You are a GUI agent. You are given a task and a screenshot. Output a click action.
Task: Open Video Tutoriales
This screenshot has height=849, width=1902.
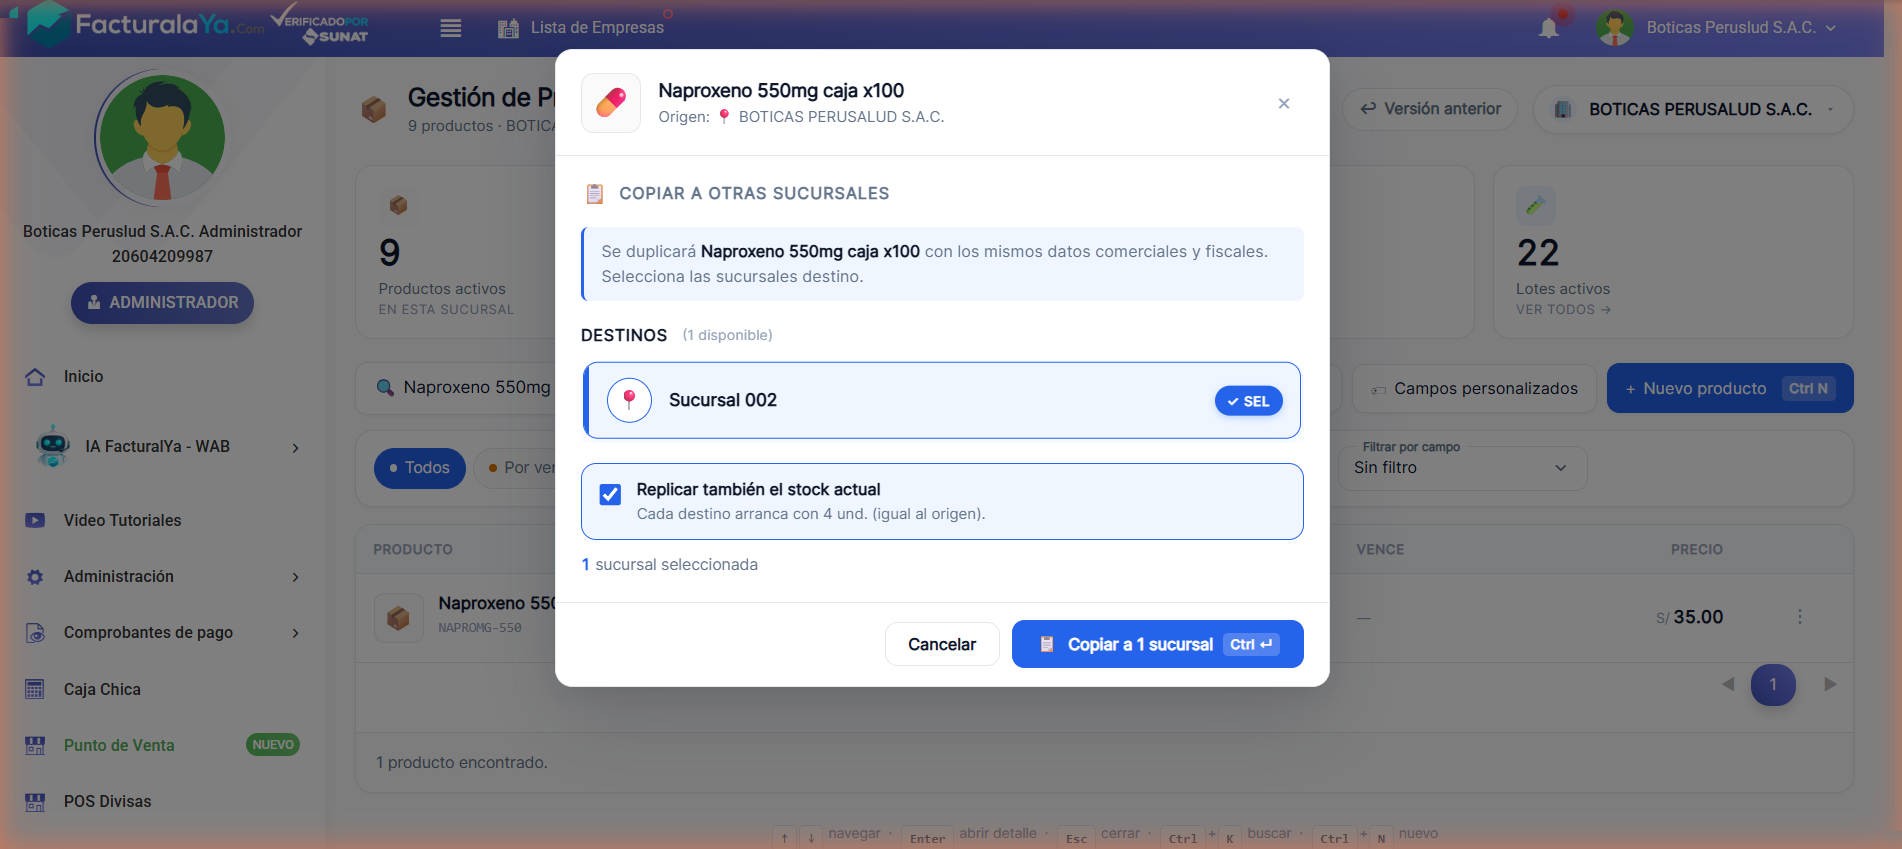(x=123, y=520)
